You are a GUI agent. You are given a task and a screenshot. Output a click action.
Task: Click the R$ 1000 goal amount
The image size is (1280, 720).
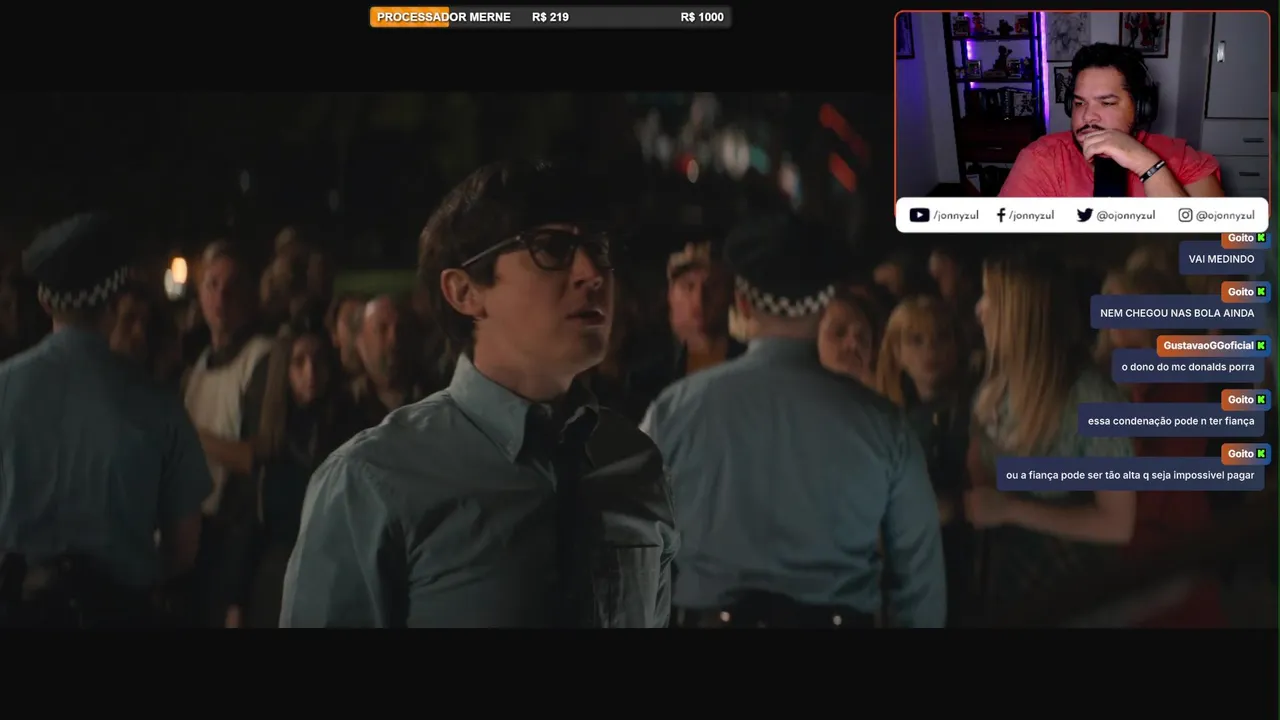[702, 17]
